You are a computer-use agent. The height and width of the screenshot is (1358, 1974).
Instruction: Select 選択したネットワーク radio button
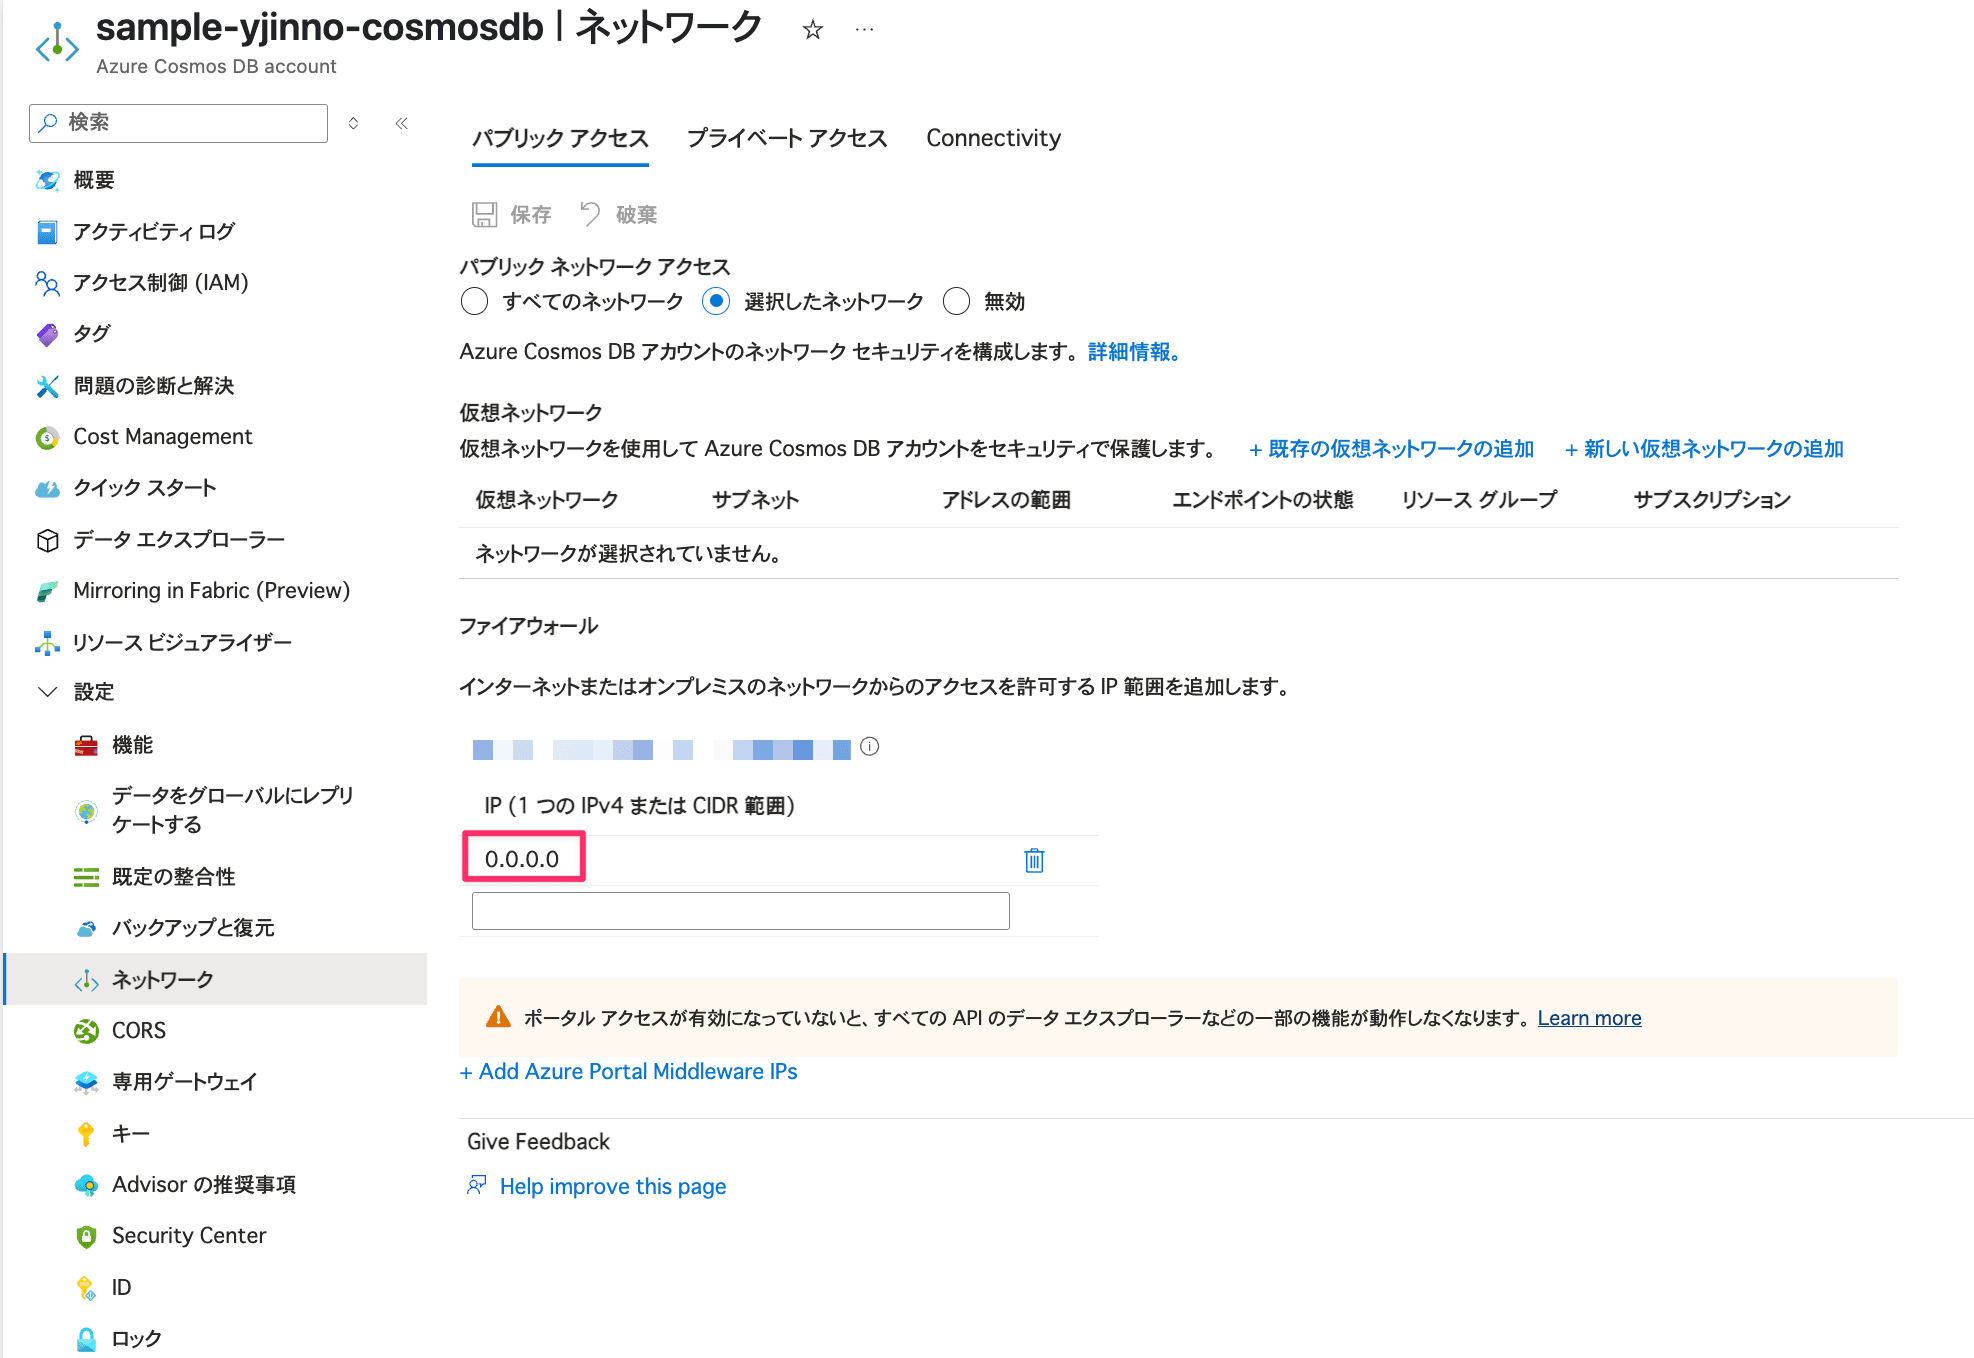pyautogui.click(x=716, y=301)
